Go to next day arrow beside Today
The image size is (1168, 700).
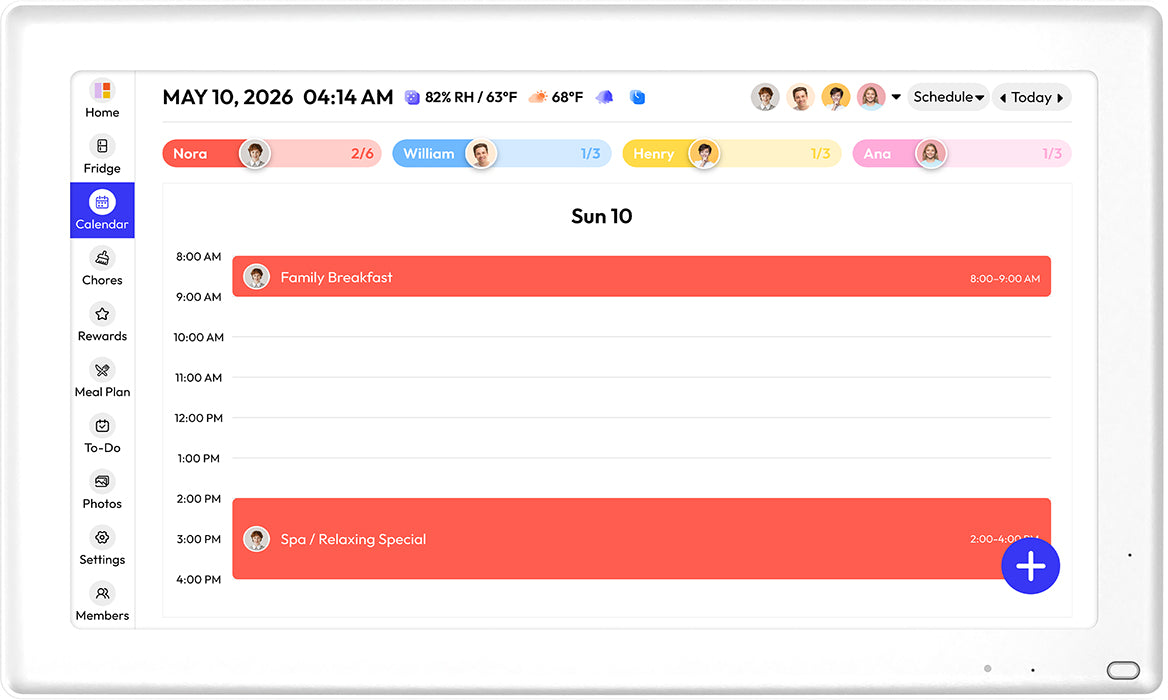point(1060,98)
